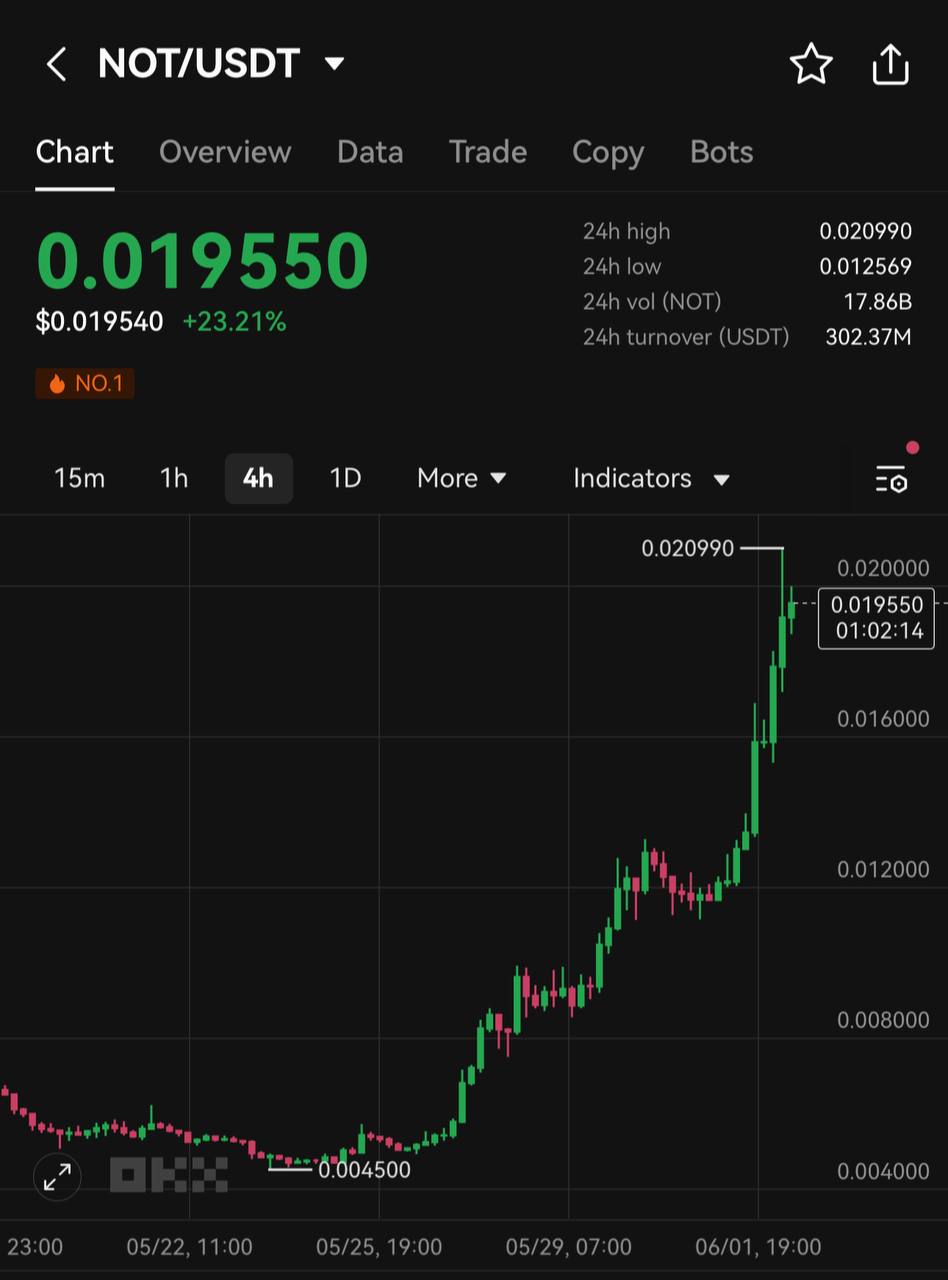The image size is (948, 1280).
Task: Tap the back arrow icon
Action: tap(56, 66)
